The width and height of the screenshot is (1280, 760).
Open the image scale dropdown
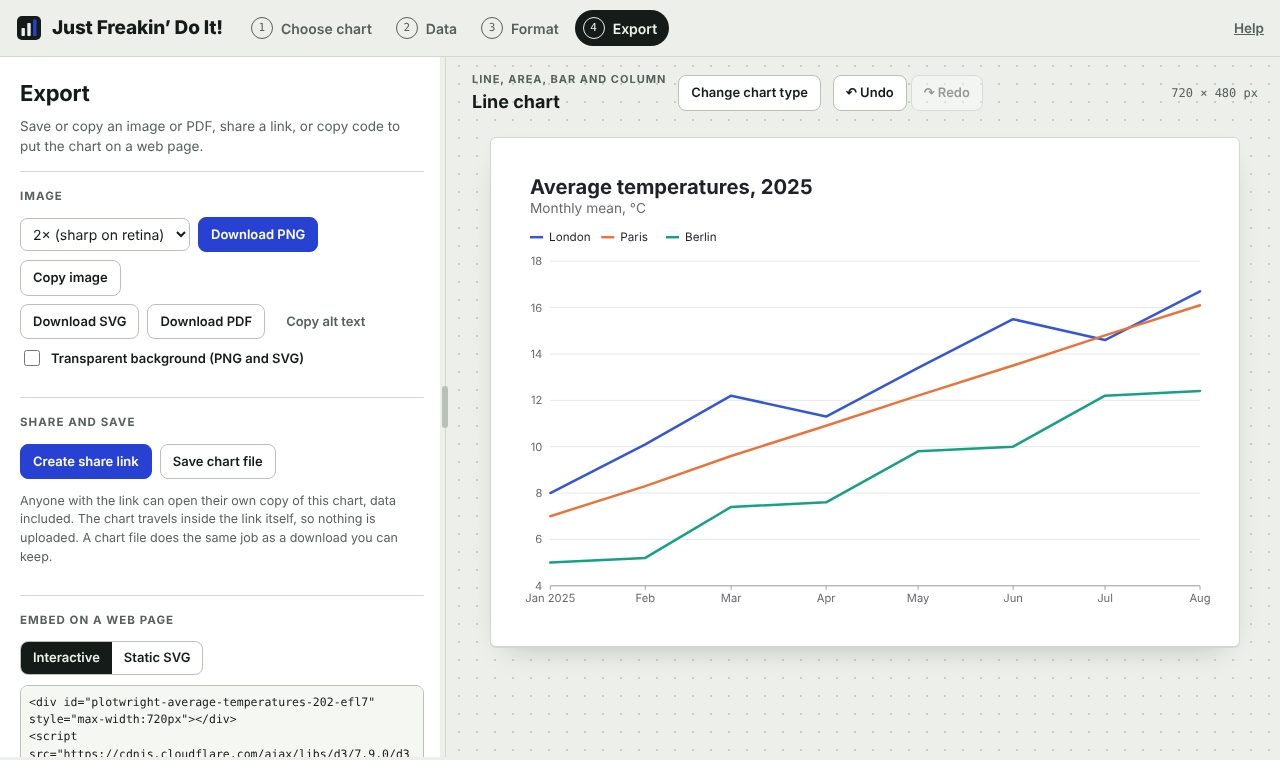click(x=105, y=235)
